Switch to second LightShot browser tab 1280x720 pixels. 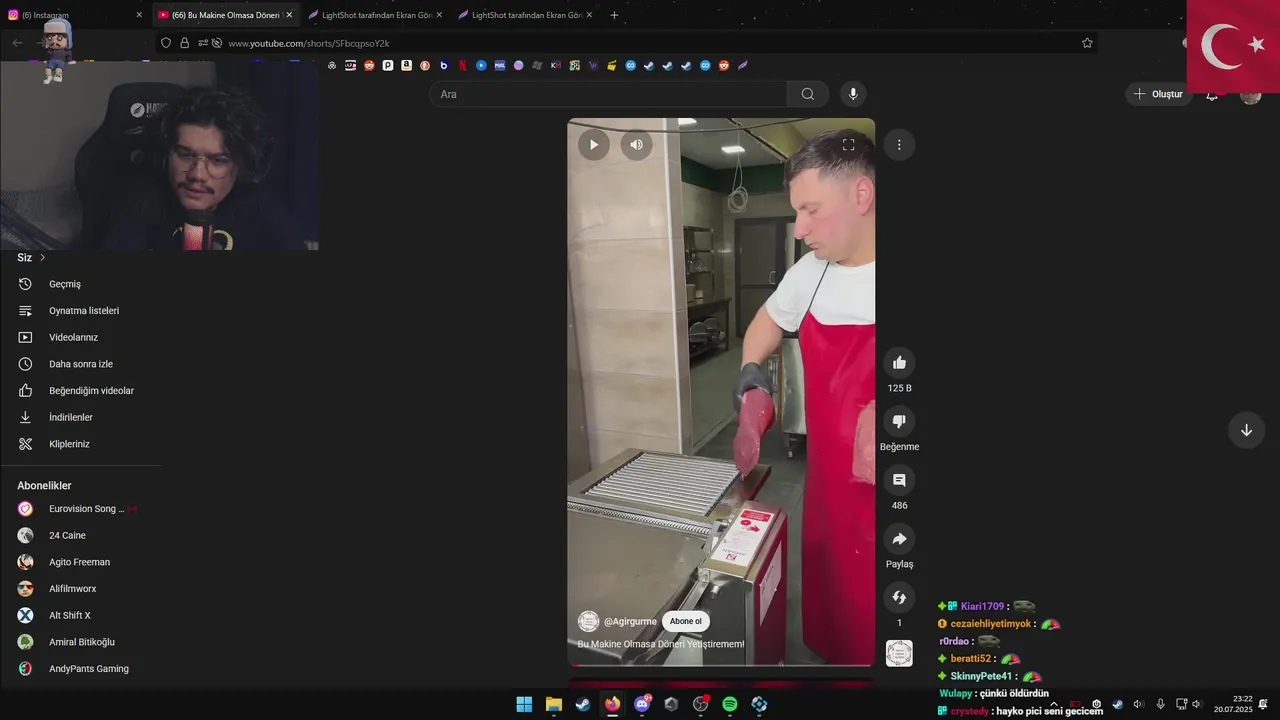[x=525, y=15]
